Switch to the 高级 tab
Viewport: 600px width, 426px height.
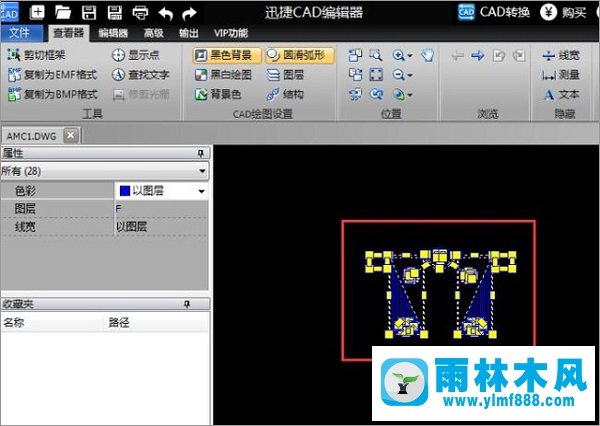point(153,33)
